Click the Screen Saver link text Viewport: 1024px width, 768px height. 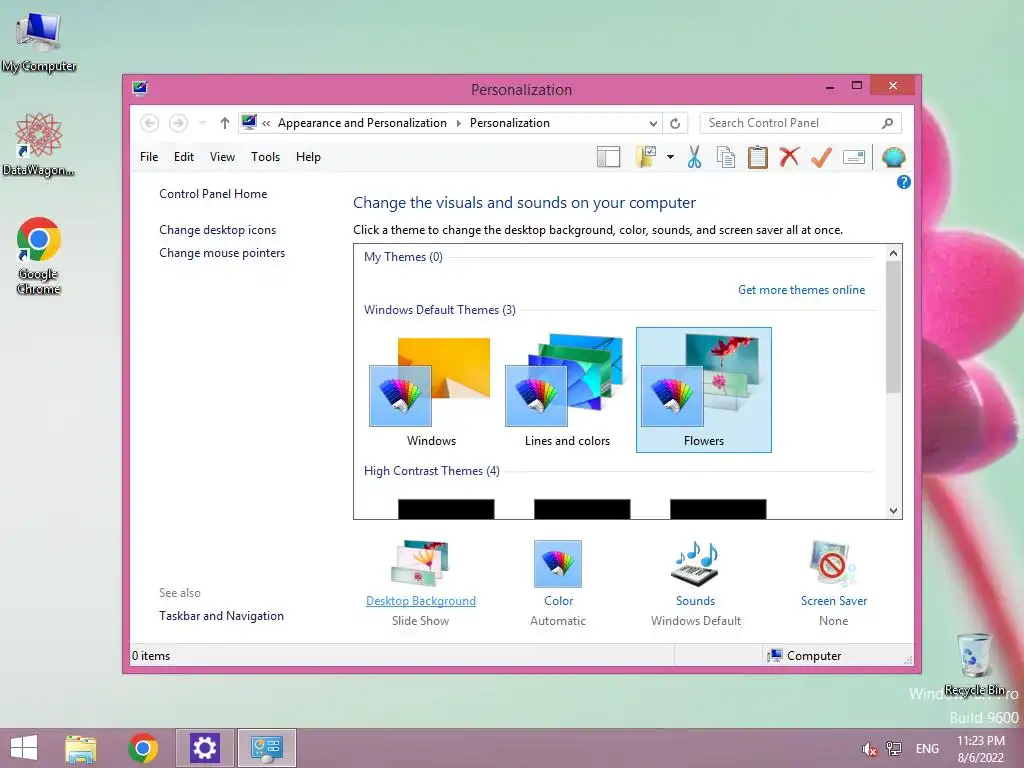pos(834,601)
